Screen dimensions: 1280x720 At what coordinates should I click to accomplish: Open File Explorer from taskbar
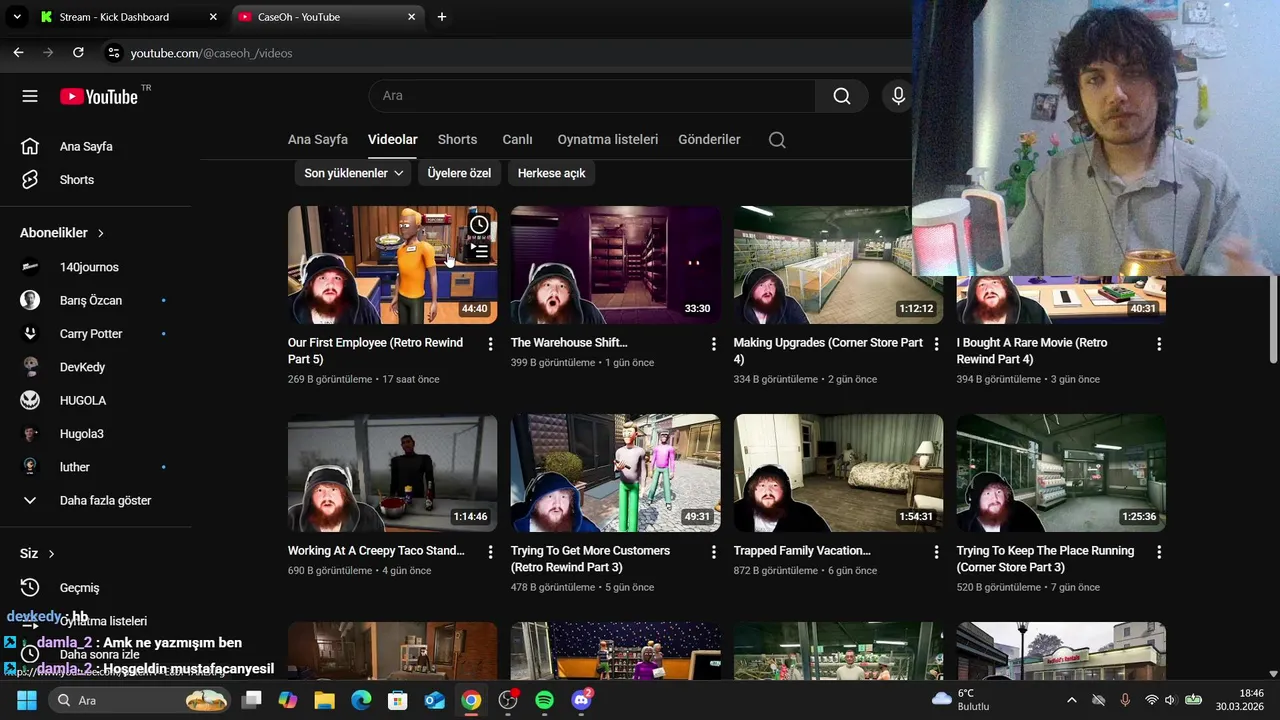324,700
